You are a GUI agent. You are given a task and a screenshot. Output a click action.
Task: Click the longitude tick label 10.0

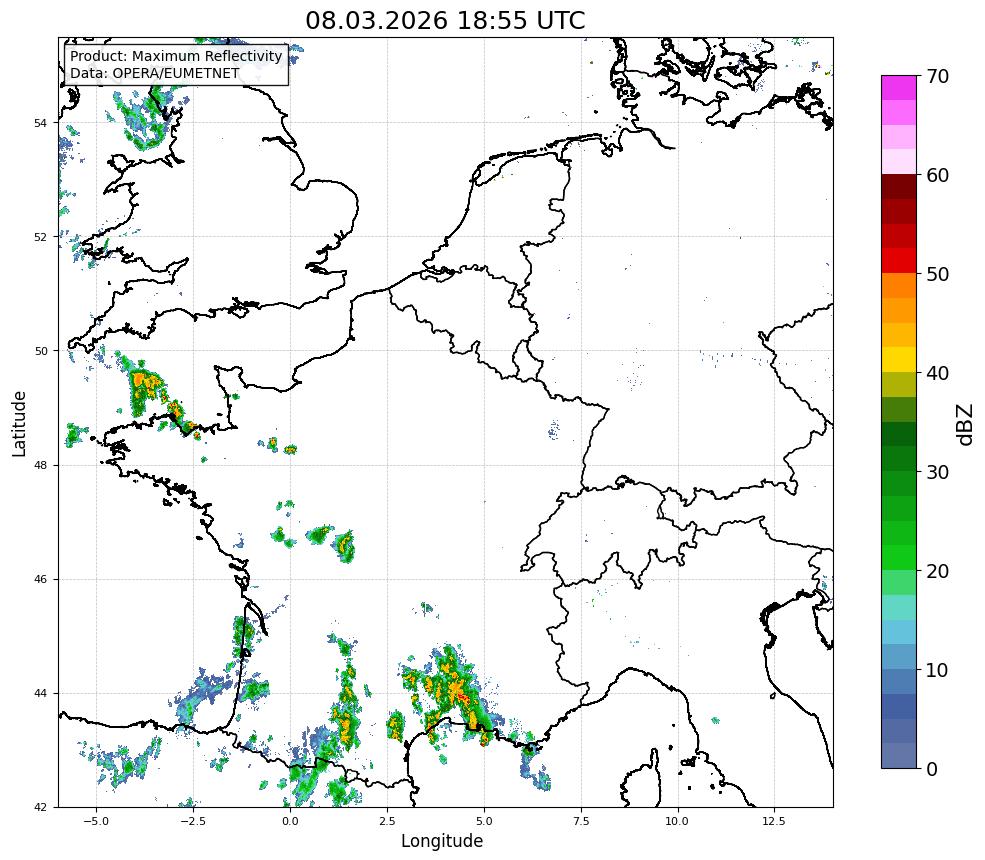coord(678,821)
